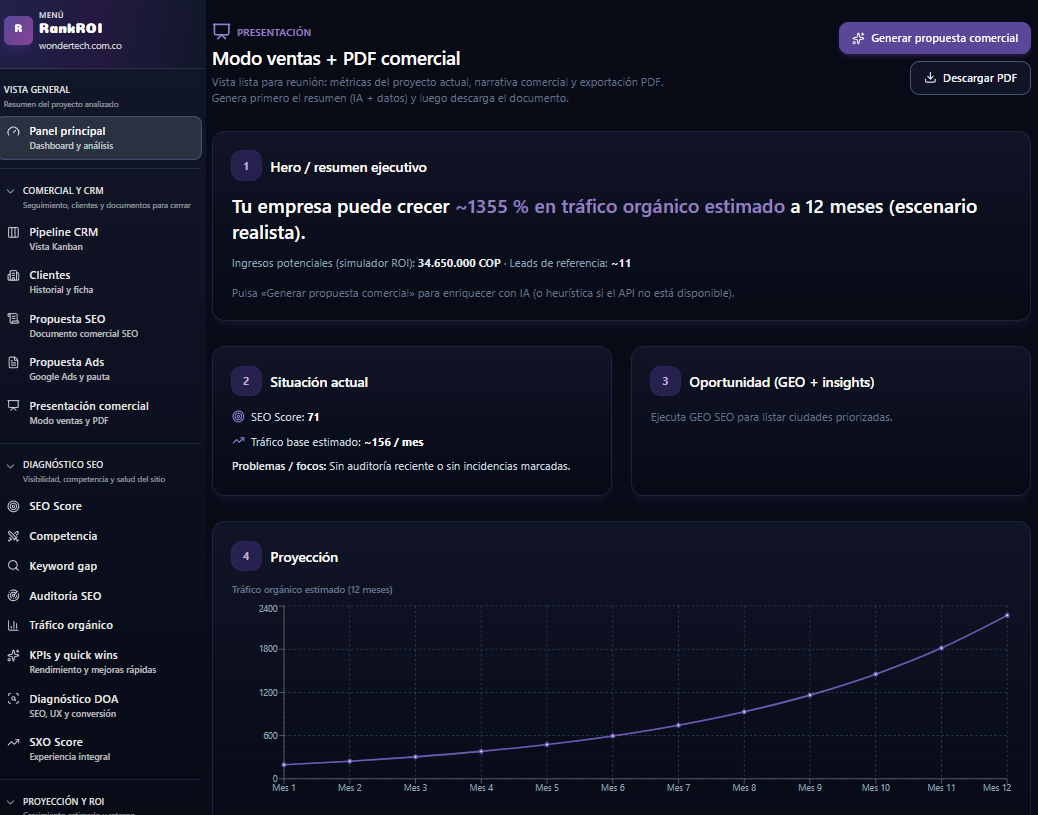
Task: Click the Keyword gap magnifier icon
Action: coord(13,566)
